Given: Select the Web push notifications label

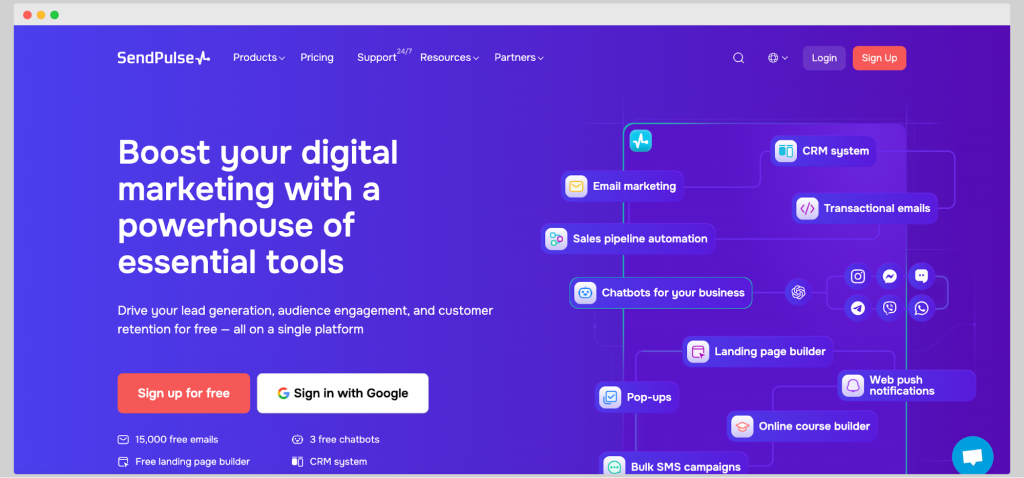Looking at the screenshot, I should (x=902, y=385).
